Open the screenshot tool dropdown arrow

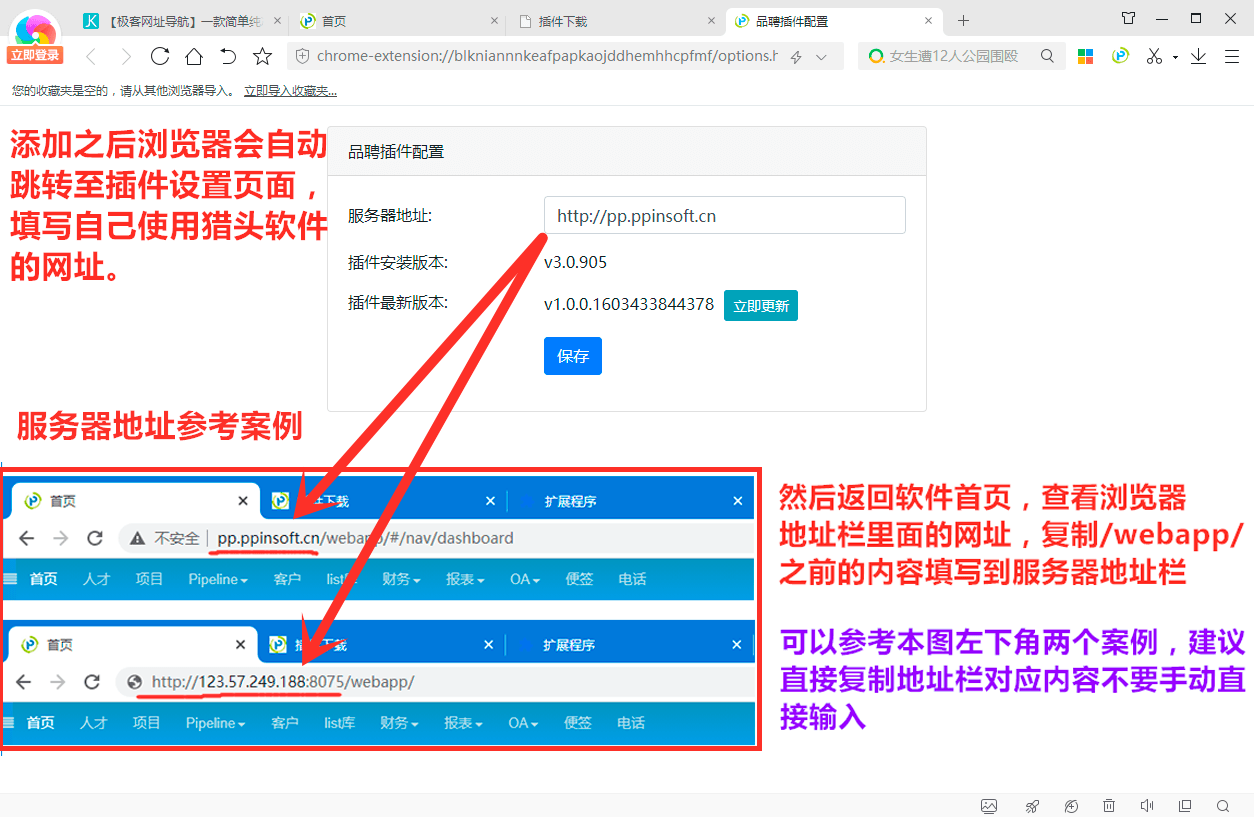(x=1175, y=57)
